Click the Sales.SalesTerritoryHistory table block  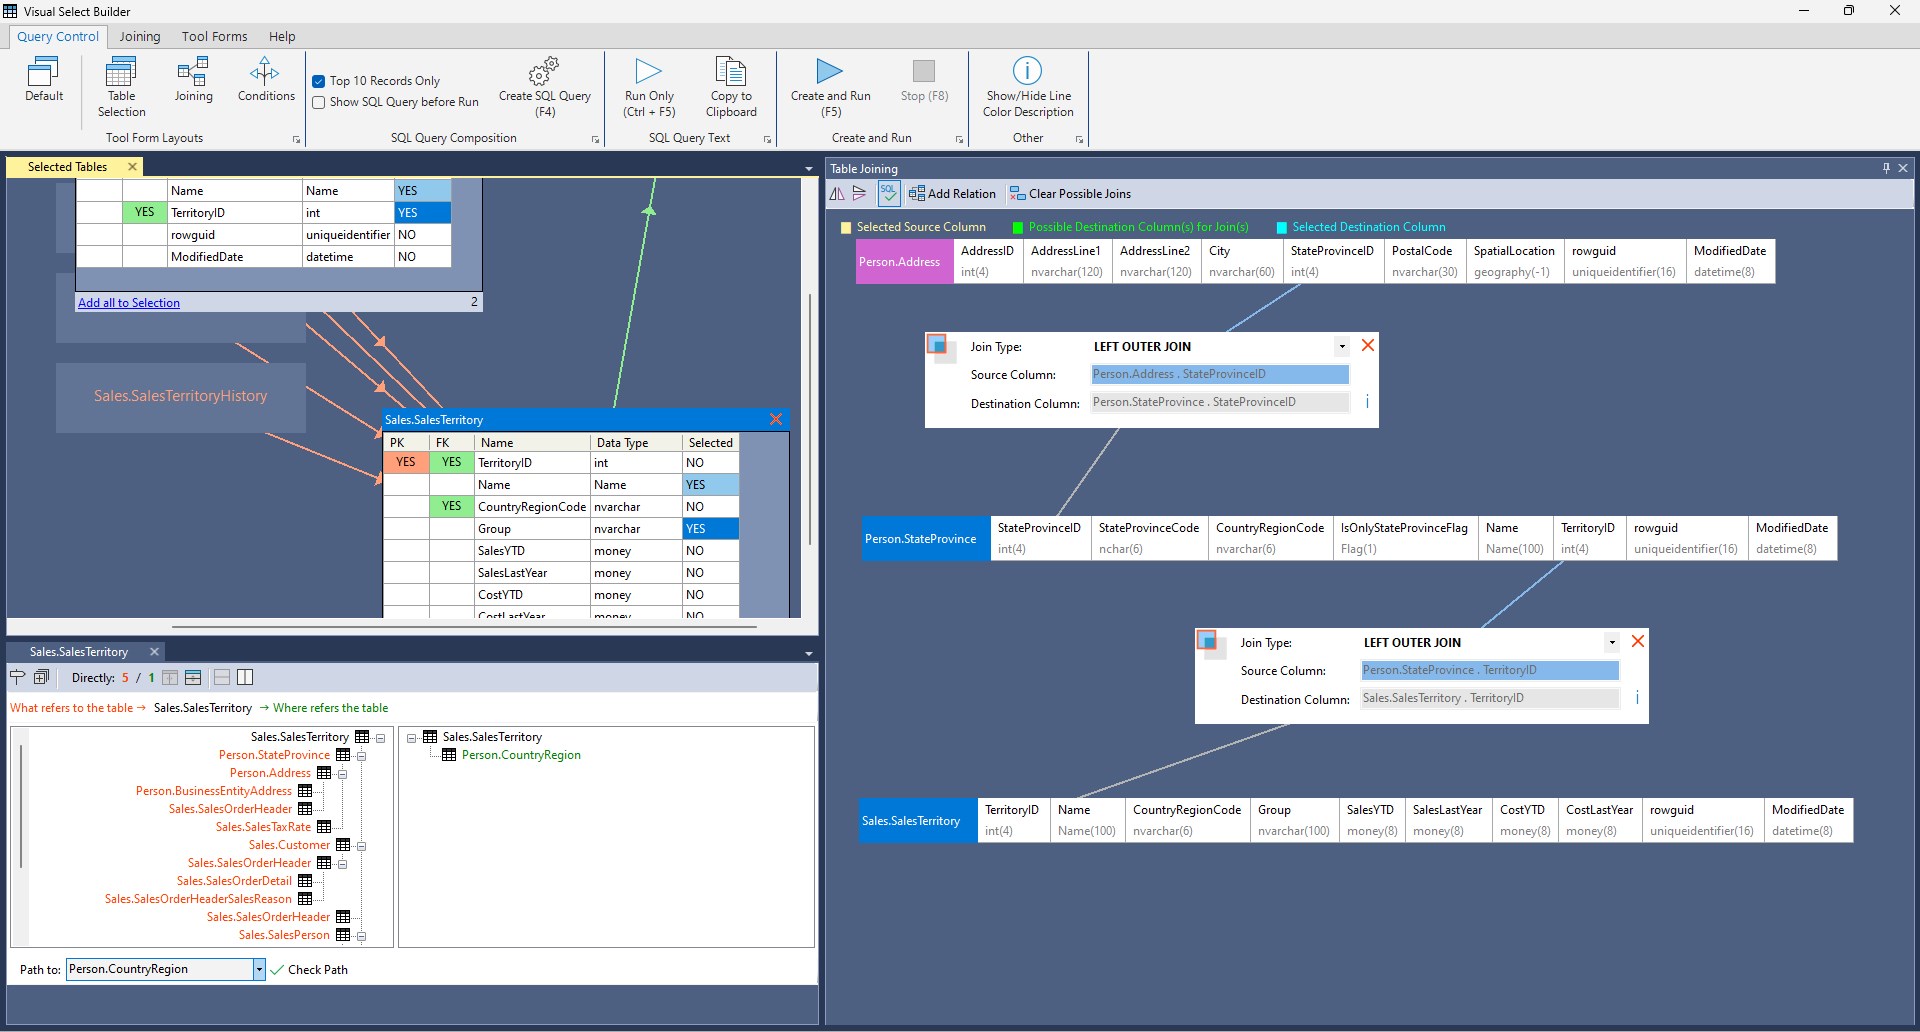point(181,397)
